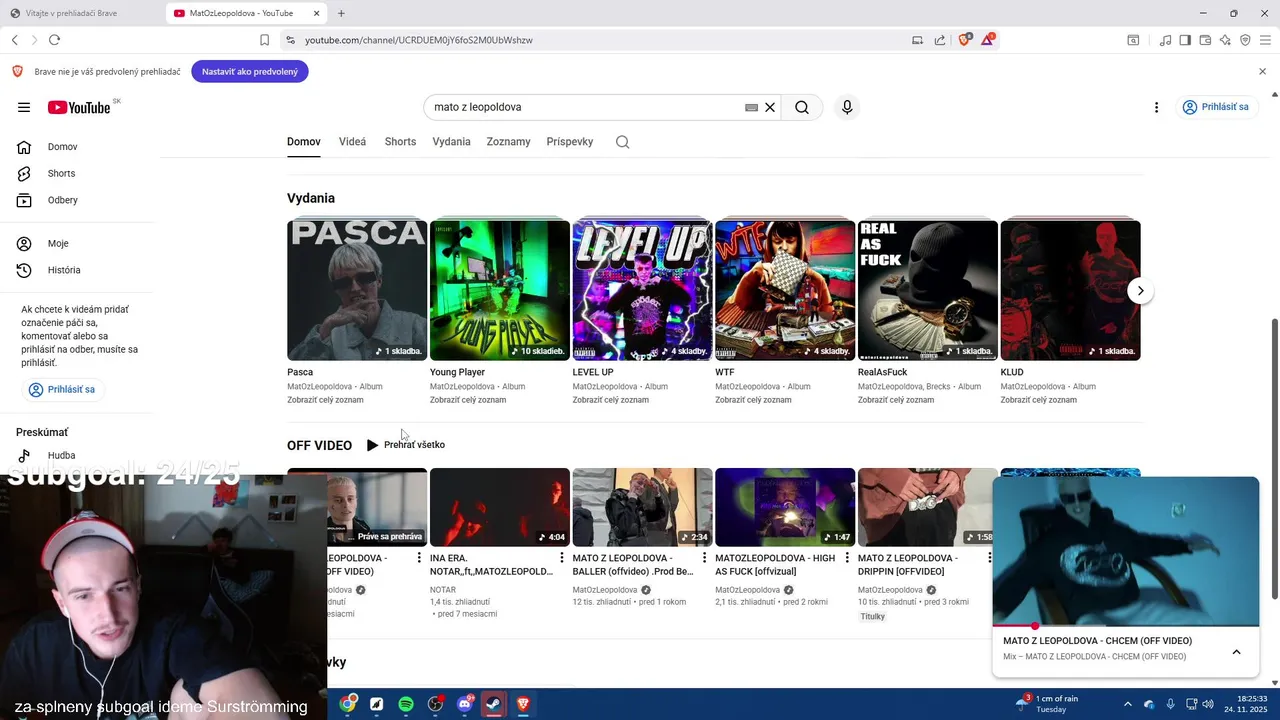
Task: Select the Shorts channel tab
Action: point(400,142)
